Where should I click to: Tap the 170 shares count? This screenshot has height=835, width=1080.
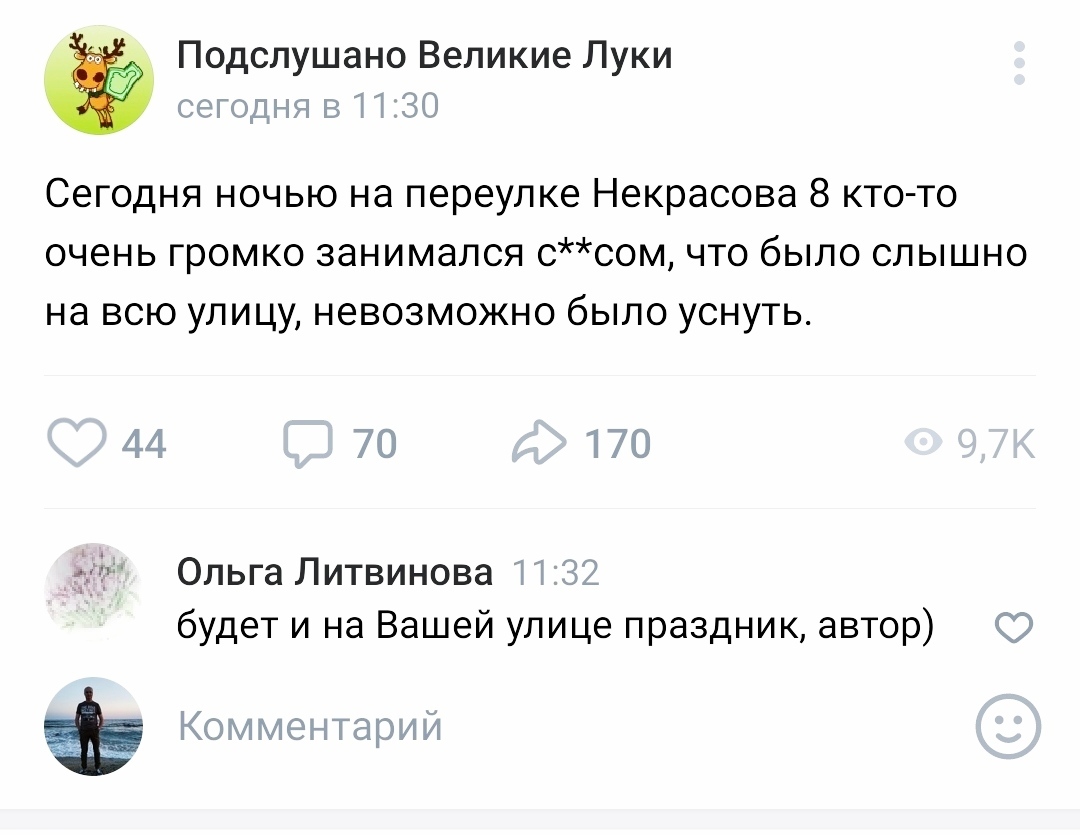[x=618, y=444]
